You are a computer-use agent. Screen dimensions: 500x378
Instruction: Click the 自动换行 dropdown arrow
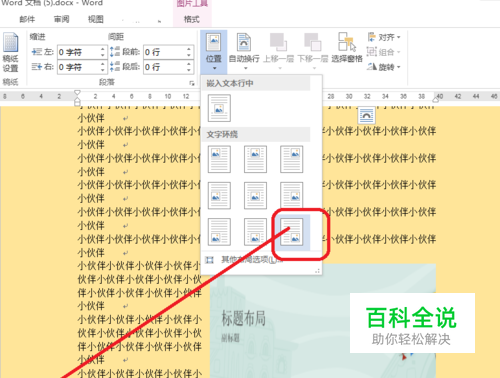pos(246,68)
